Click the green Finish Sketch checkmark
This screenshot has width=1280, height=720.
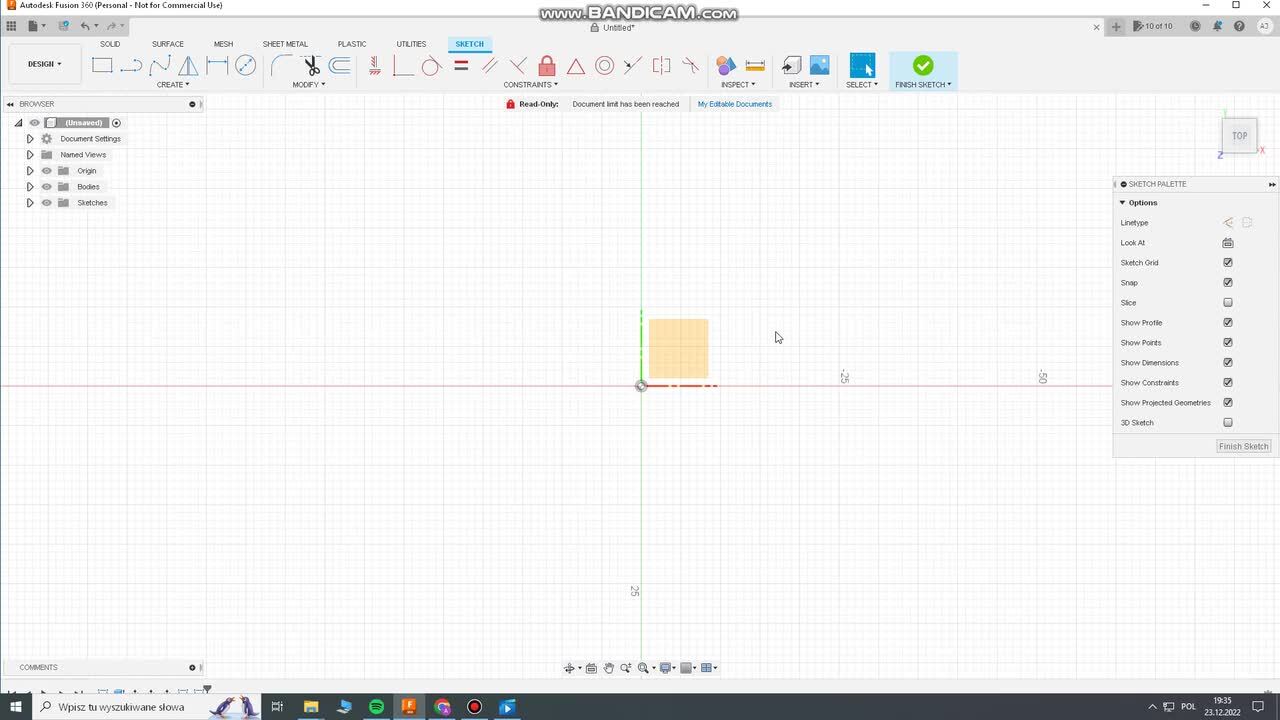[x=923, y=66]
